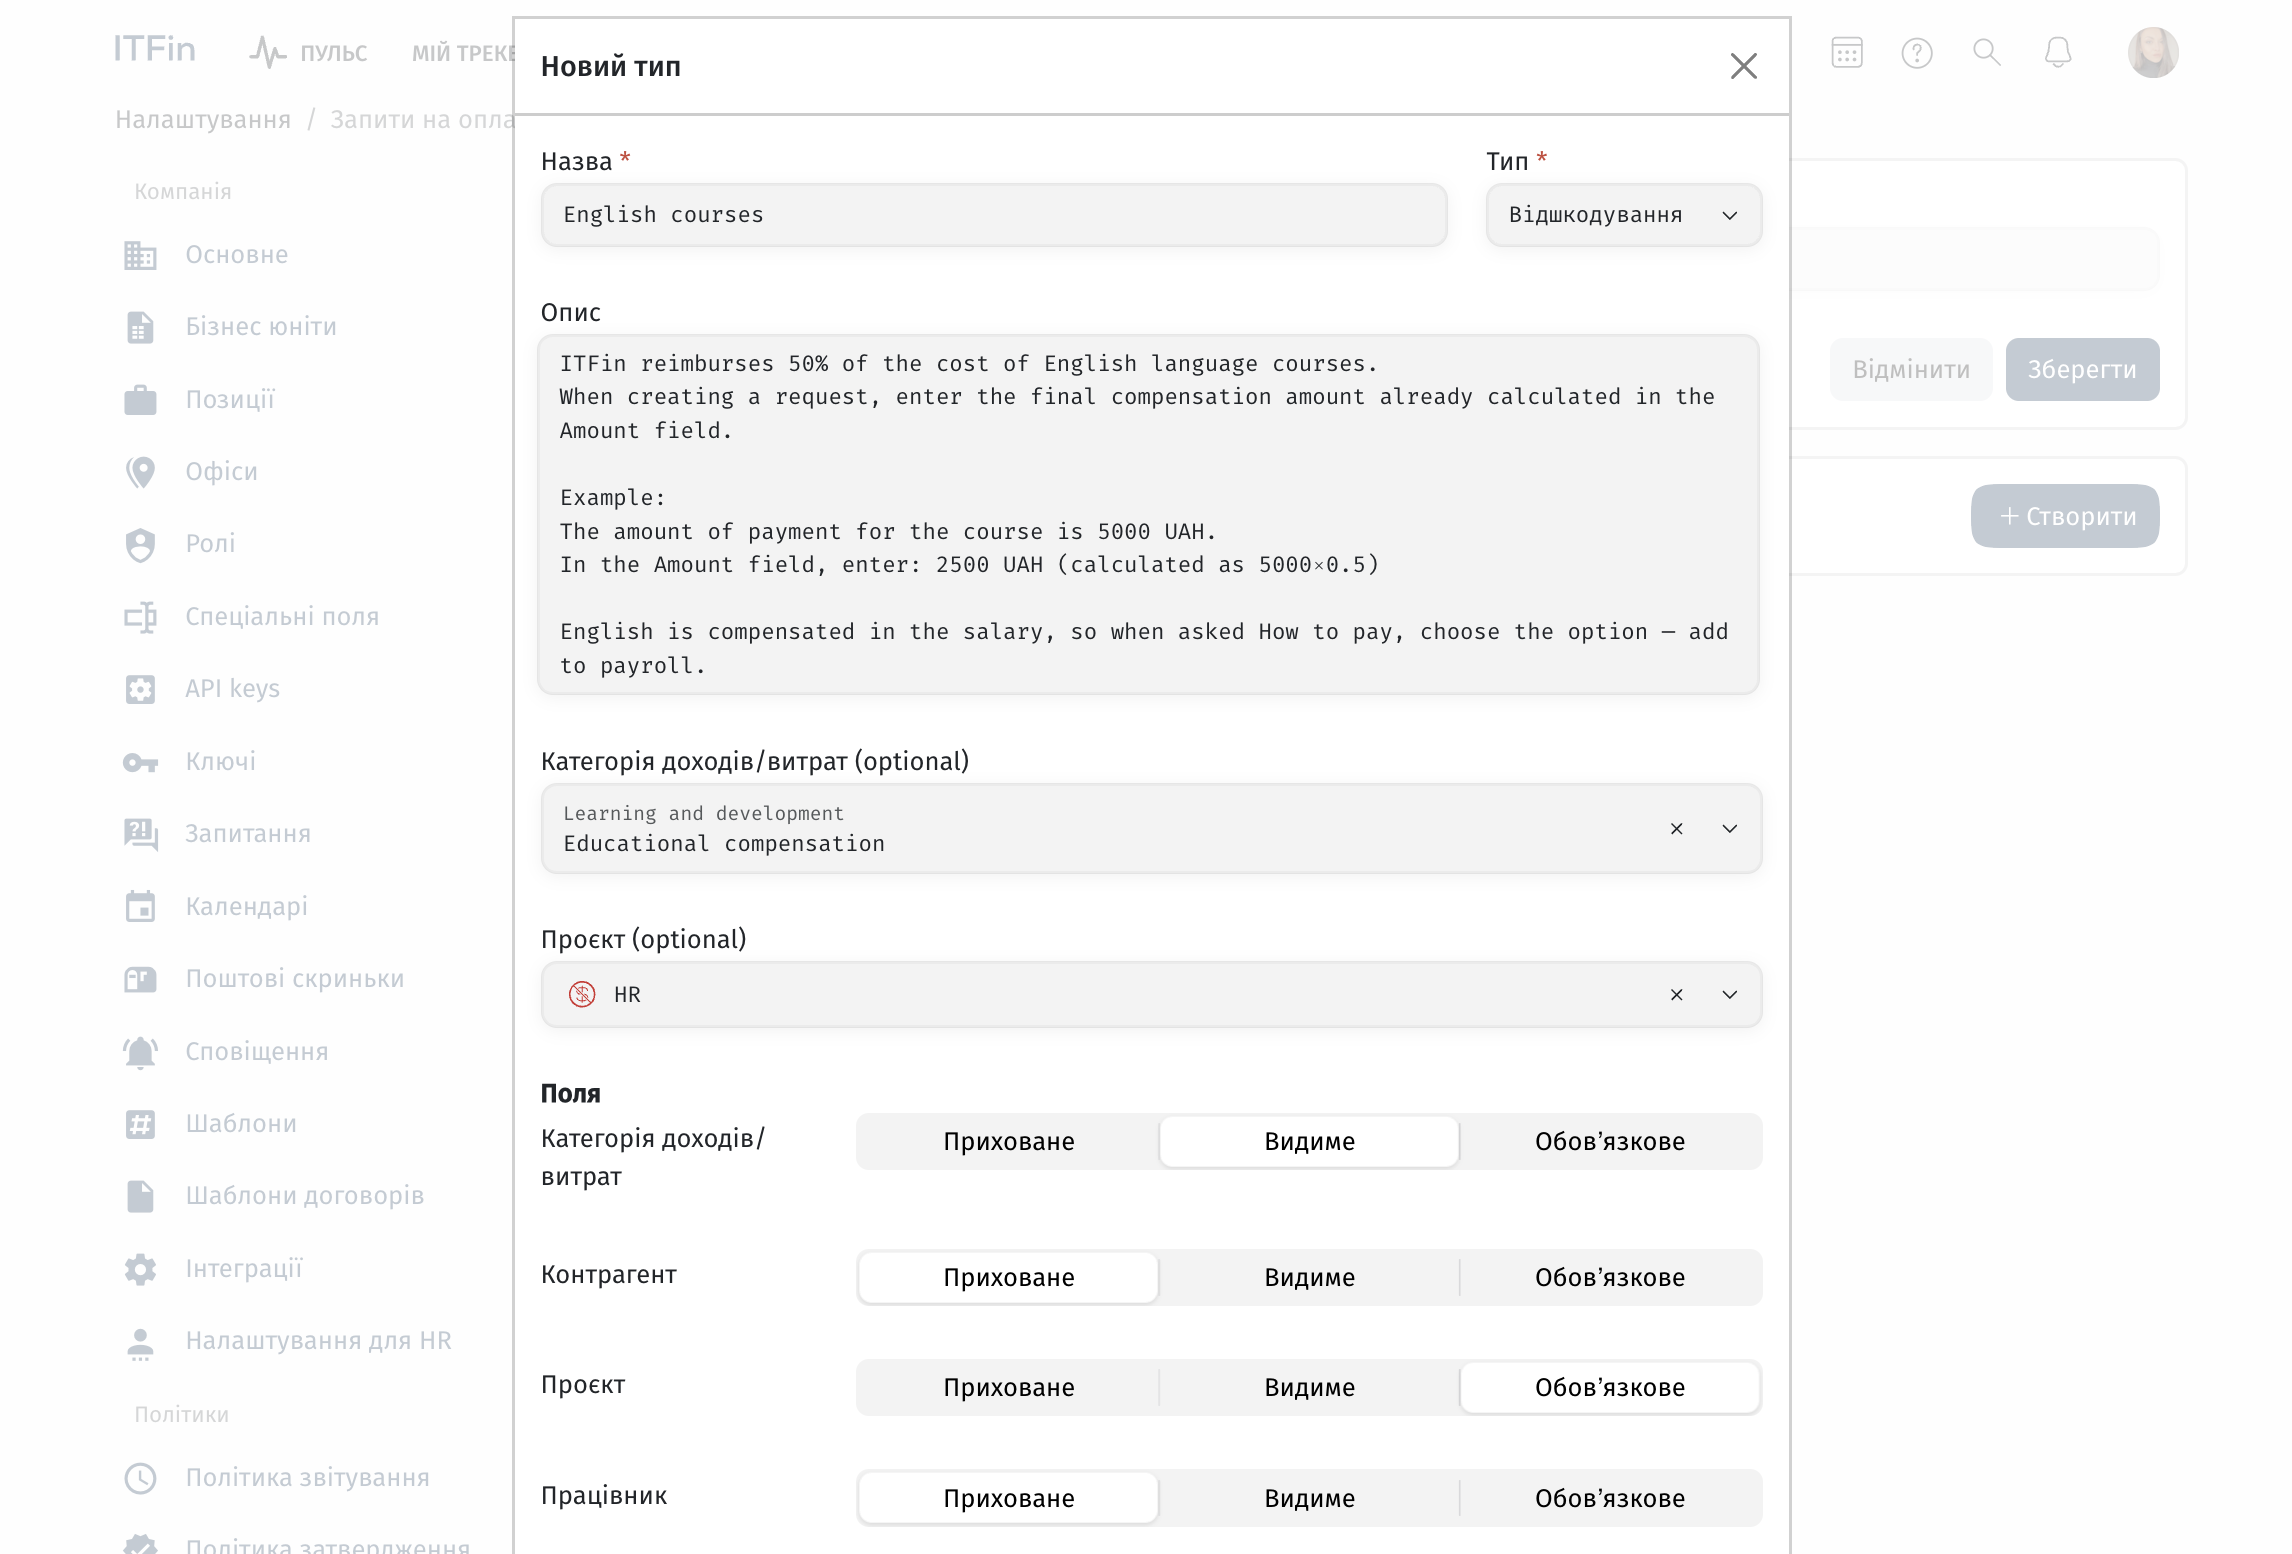Click the Бізнес юніти document icon
This screenshot has width=2292, height=1554.
pyautogui.click(x=140, y=327)
